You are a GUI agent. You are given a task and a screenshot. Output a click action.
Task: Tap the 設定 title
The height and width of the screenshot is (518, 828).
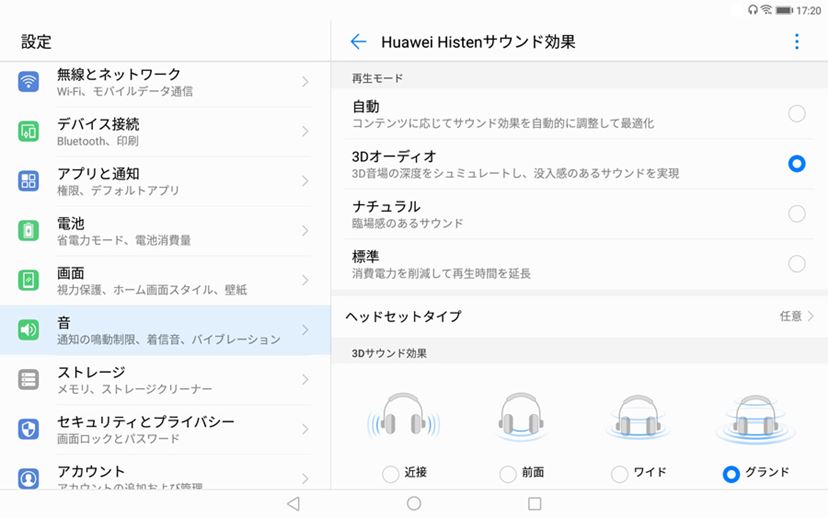(36, 42)
